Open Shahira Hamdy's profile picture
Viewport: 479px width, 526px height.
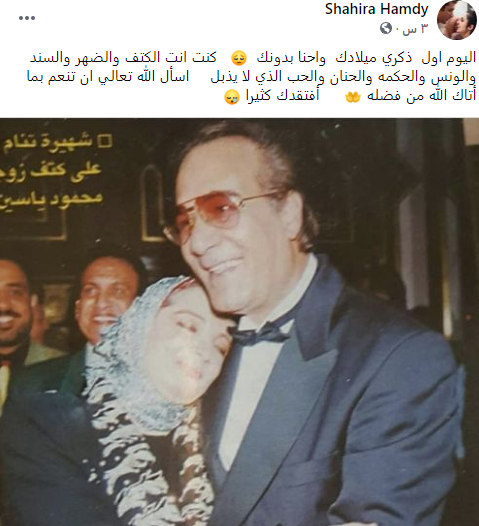(457, 20)
